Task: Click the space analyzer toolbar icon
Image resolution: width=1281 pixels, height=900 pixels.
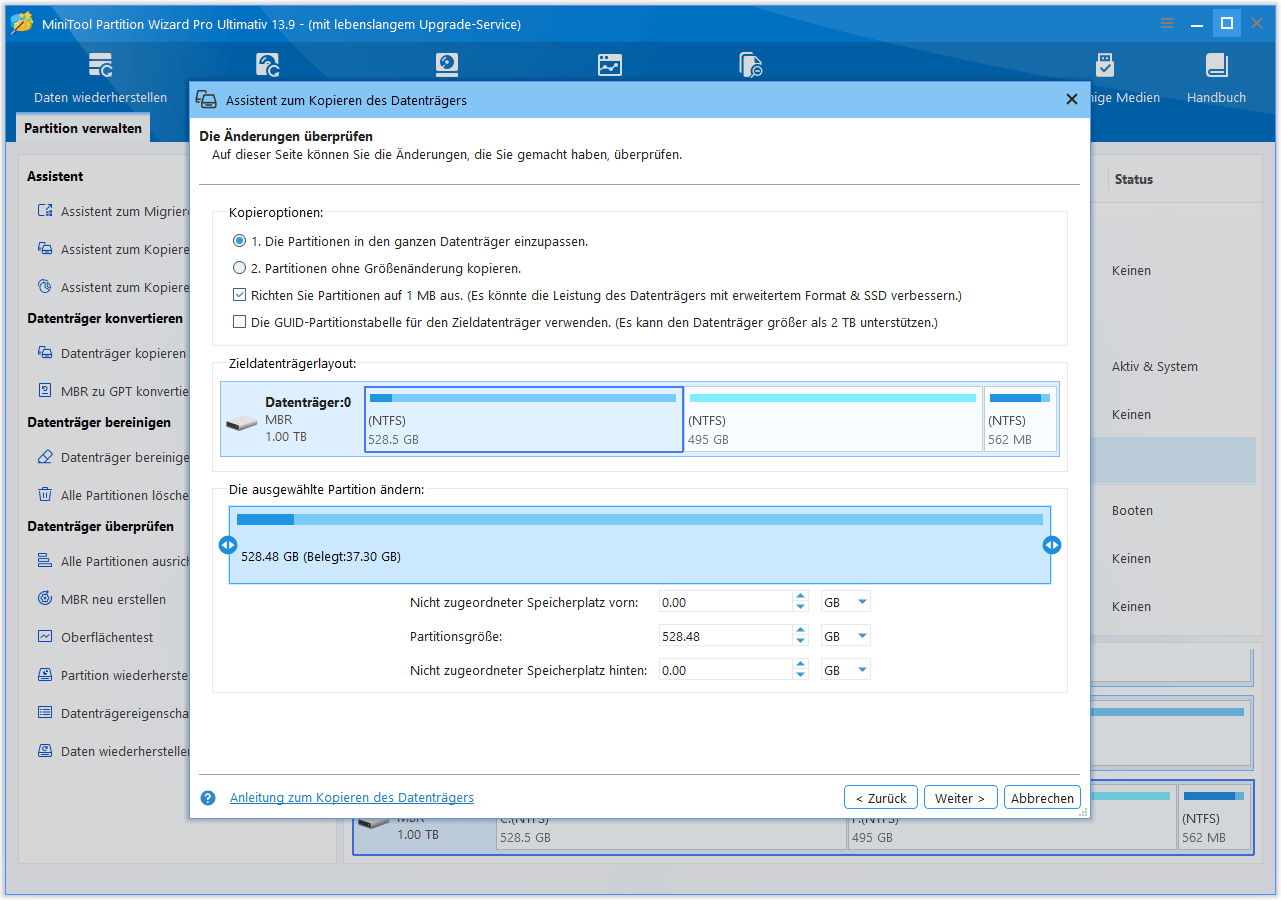Action: (751, 66)
